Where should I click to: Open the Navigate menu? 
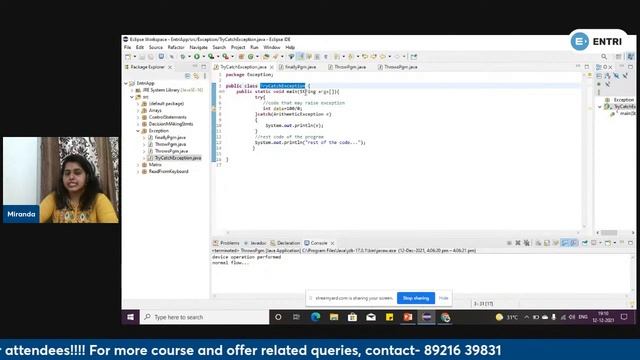click(198, 47)
